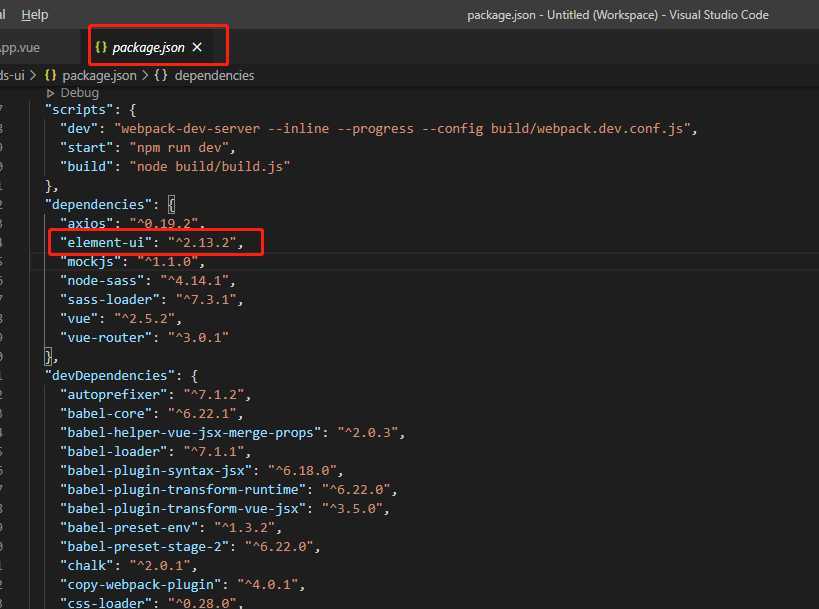Click the JSON braces icon on package.json tab
Screen dimensions: 819x609
(x=101, y=47)
